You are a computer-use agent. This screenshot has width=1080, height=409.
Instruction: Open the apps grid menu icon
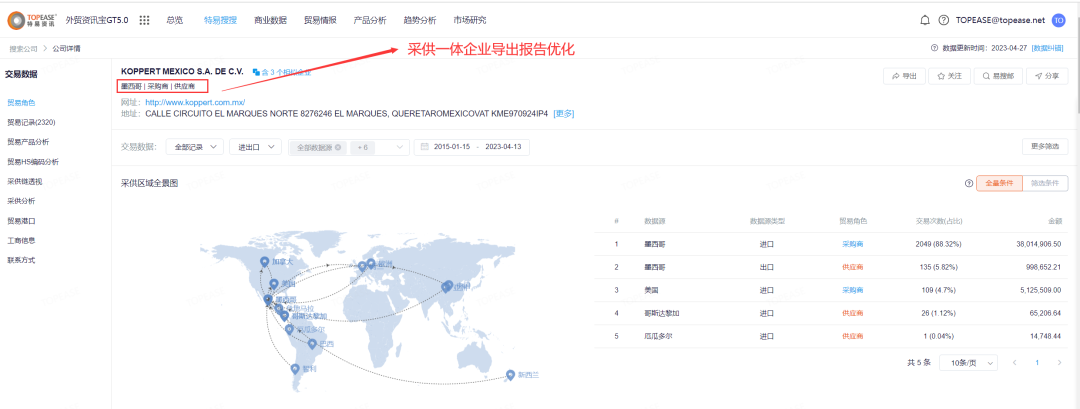144,21
